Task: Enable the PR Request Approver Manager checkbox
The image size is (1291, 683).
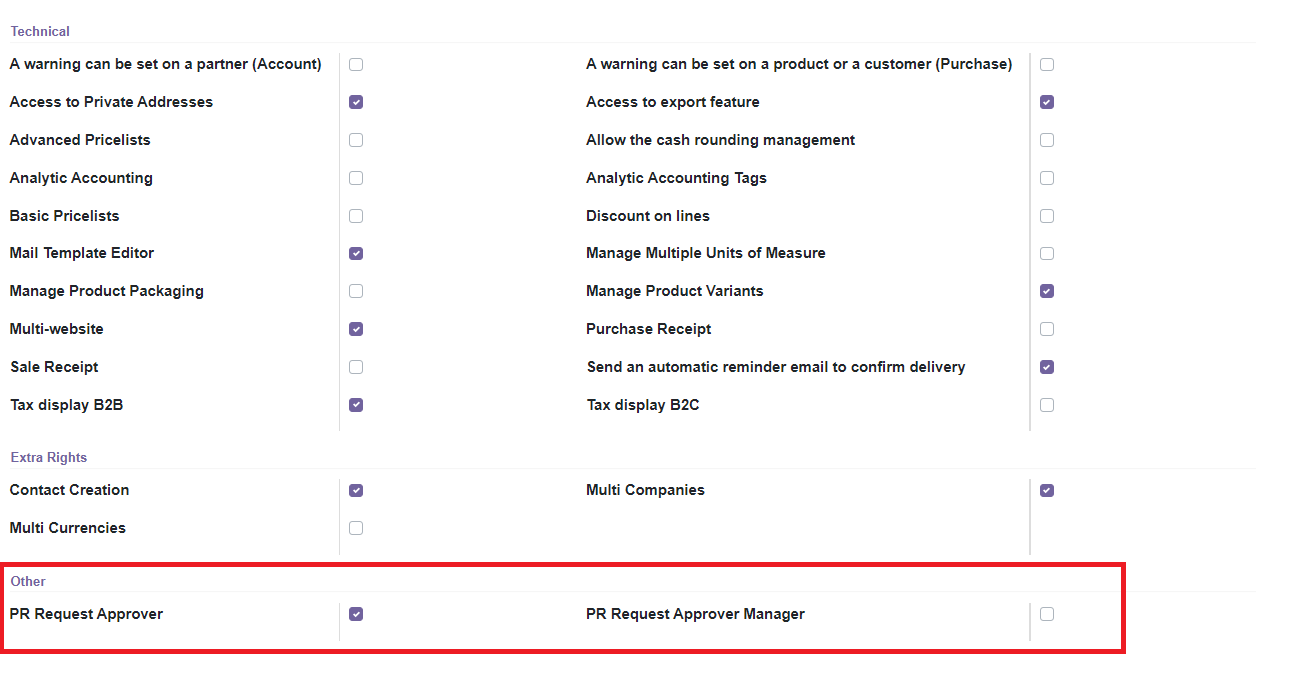Action: pos(1047,614)
